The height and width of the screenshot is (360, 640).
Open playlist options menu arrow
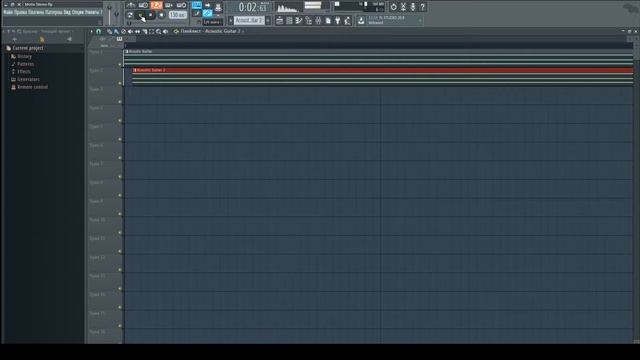click(91, 31)
